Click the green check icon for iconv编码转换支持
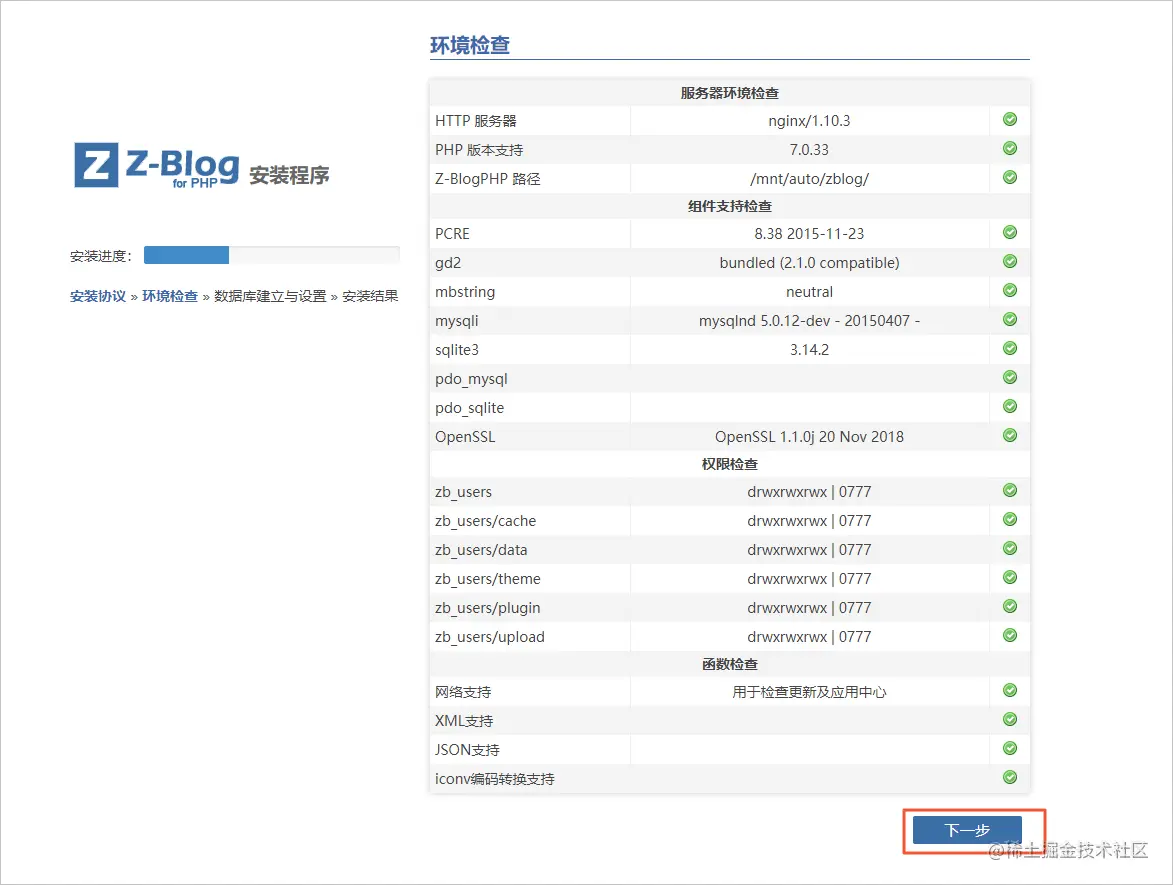 coord(1009,777)
